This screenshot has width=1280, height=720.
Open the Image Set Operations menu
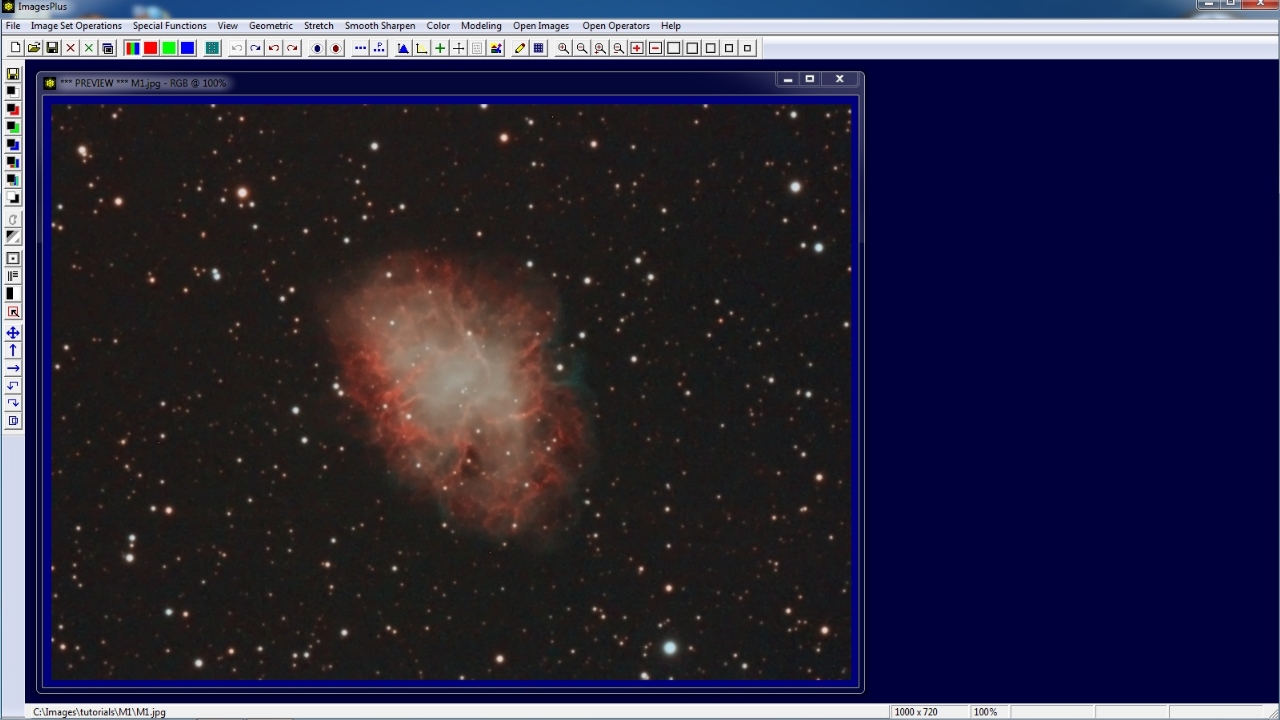point(76,26)
